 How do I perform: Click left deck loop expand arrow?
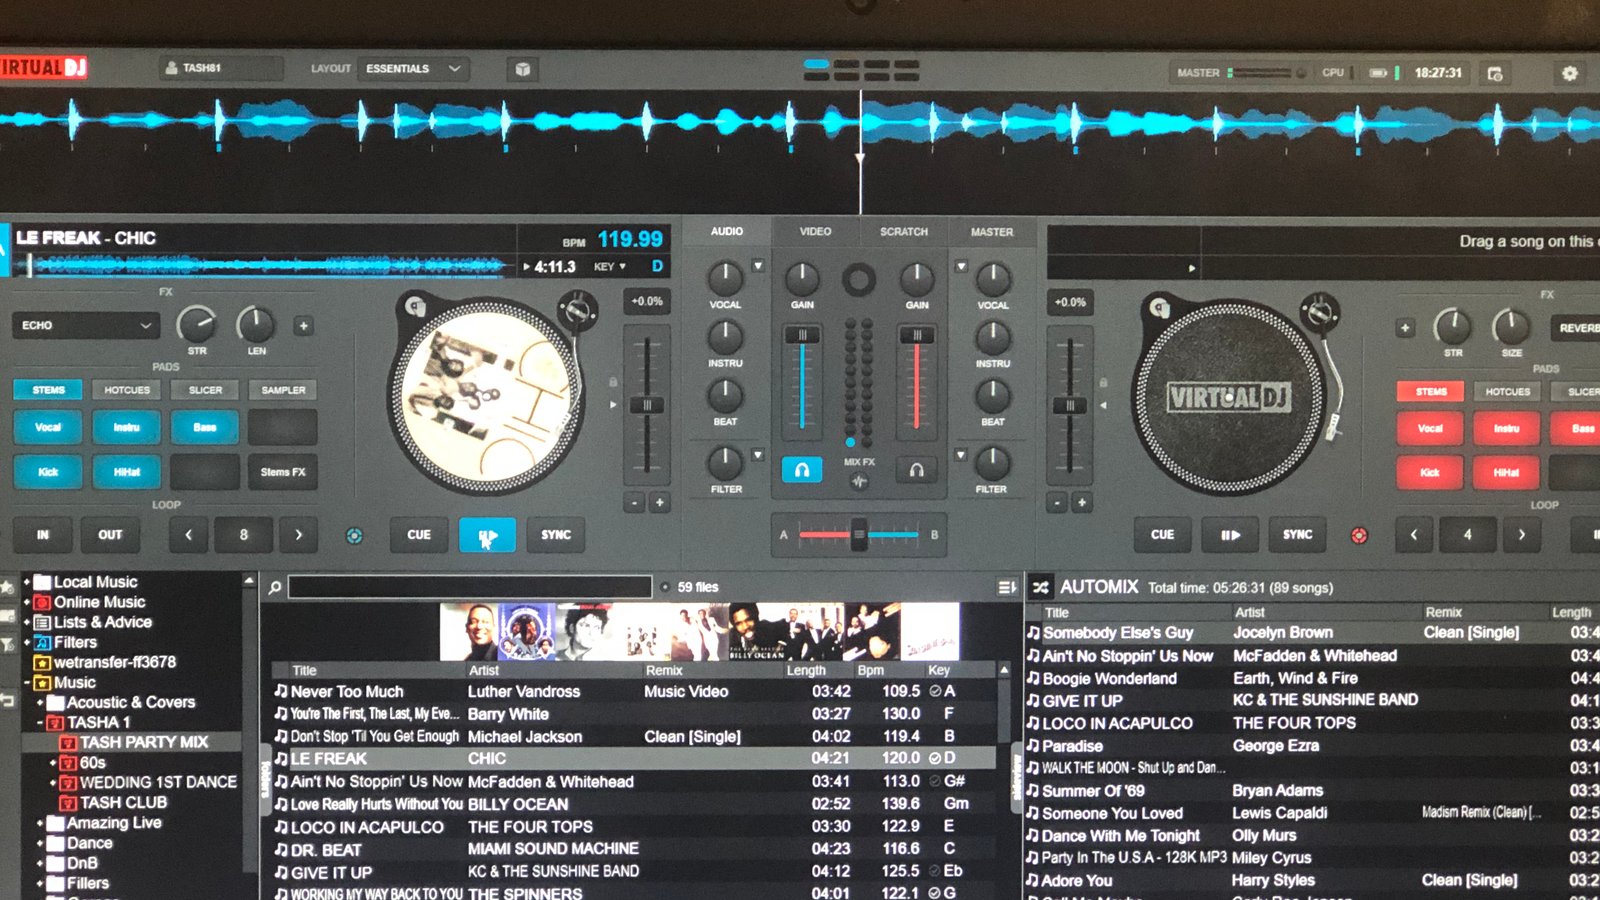pos(298,535)
